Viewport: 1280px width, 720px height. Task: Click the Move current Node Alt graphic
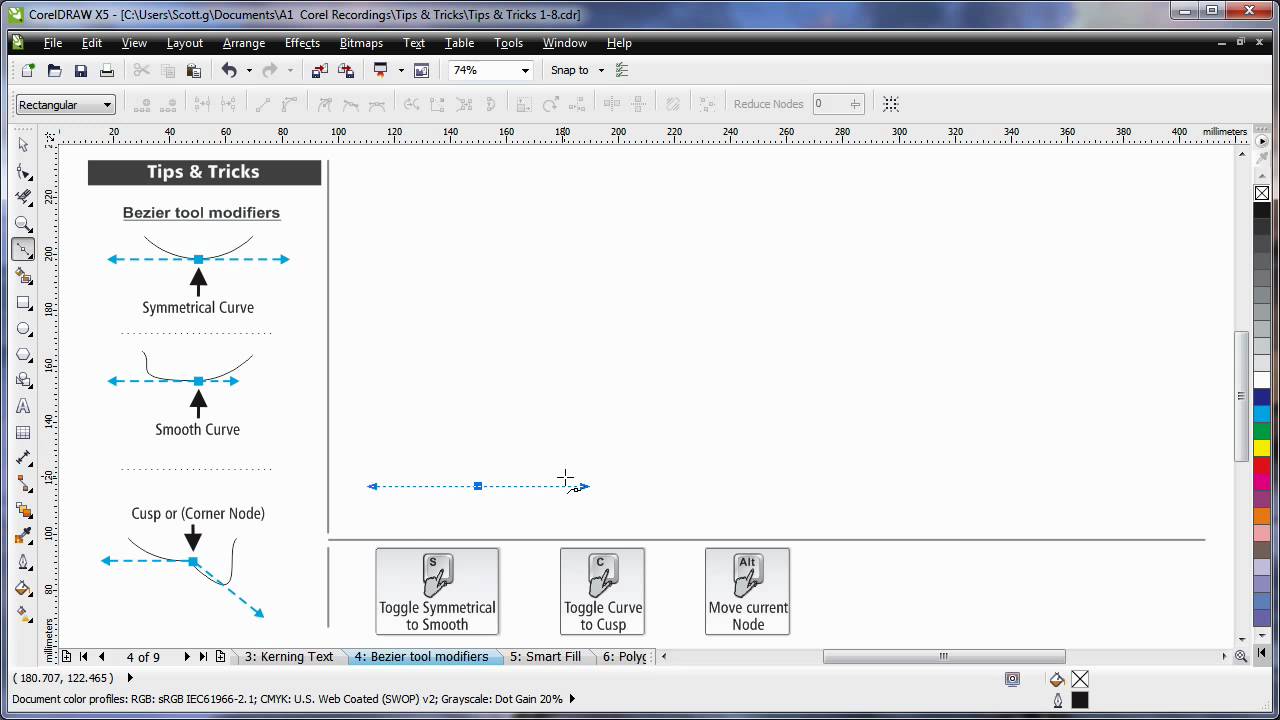tap(747, 591)
